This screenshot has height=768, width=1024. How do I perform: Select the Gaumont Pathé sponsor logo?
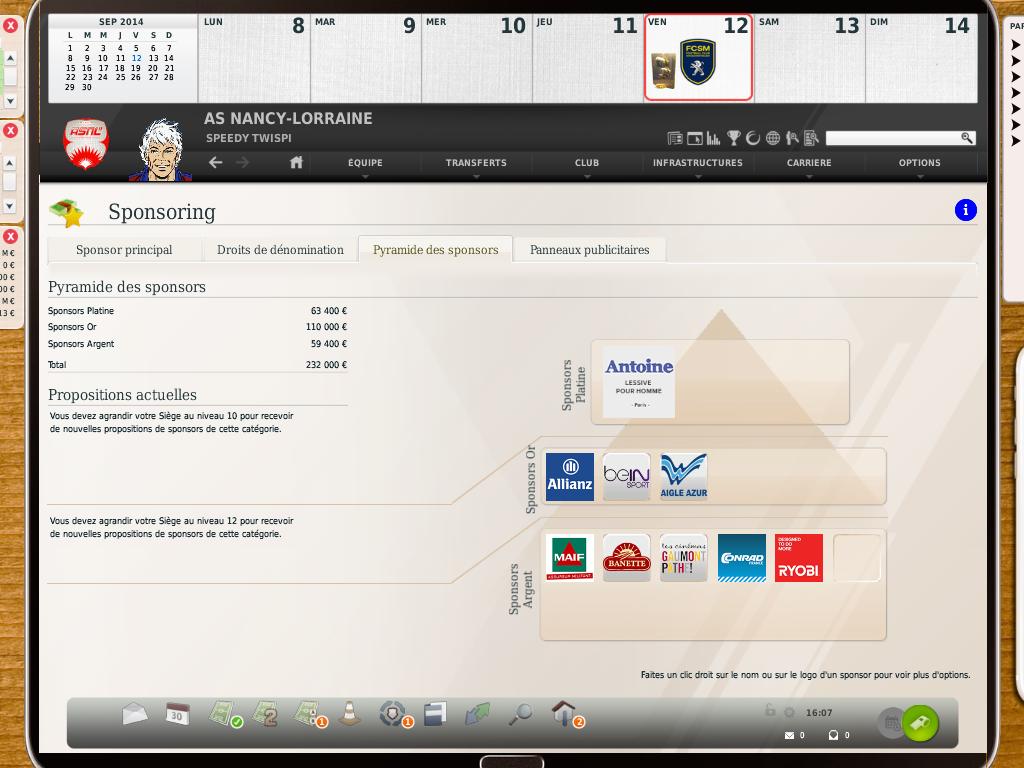(684, 558)
